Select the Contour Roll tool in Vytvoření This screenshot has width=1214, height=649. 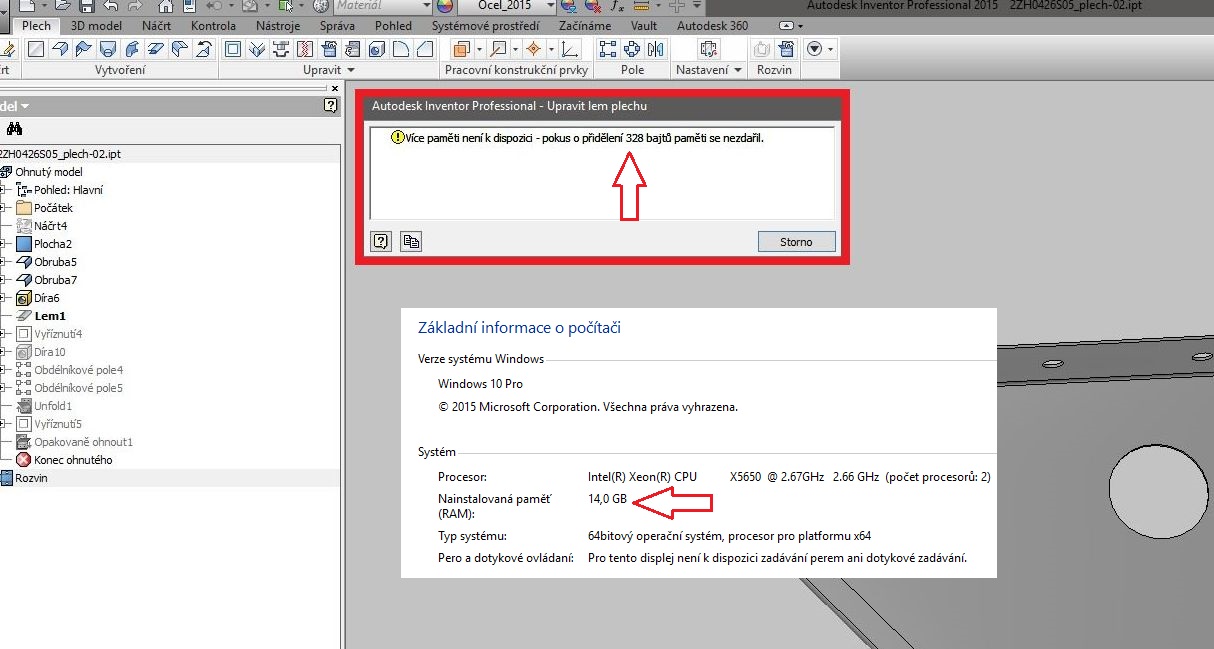pyautogui.click(x=133, y=49)
